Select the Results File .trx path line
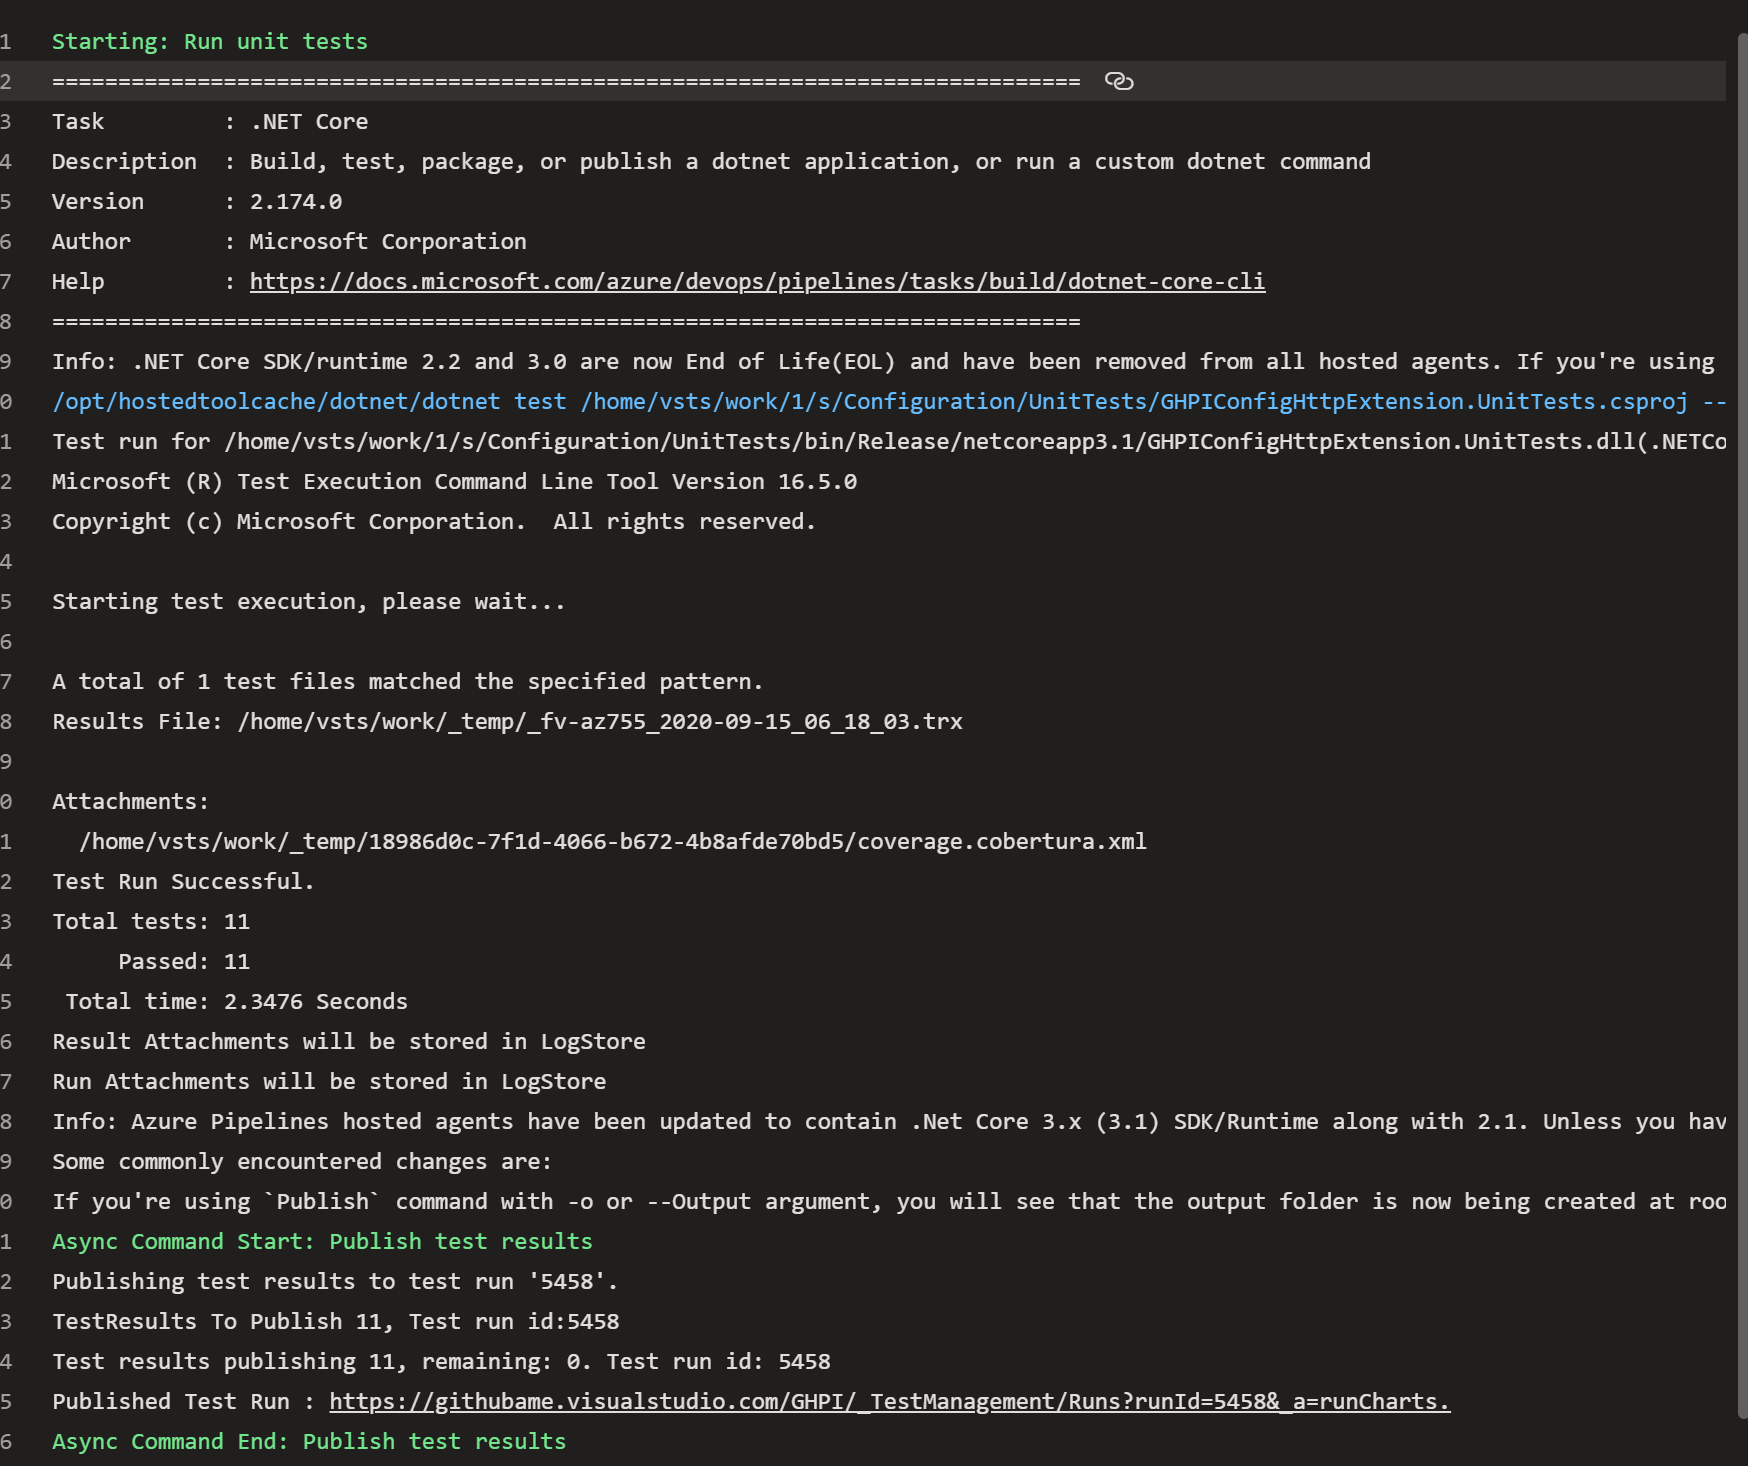This screenshot has height=1466, width=1748. [x=508, y=721]
